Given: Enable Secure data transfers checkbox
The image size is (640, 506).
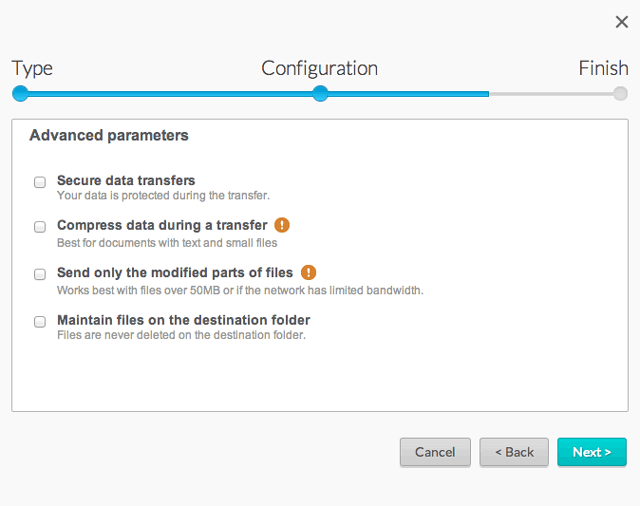Looking at the screenshot, I should (40, 182).
